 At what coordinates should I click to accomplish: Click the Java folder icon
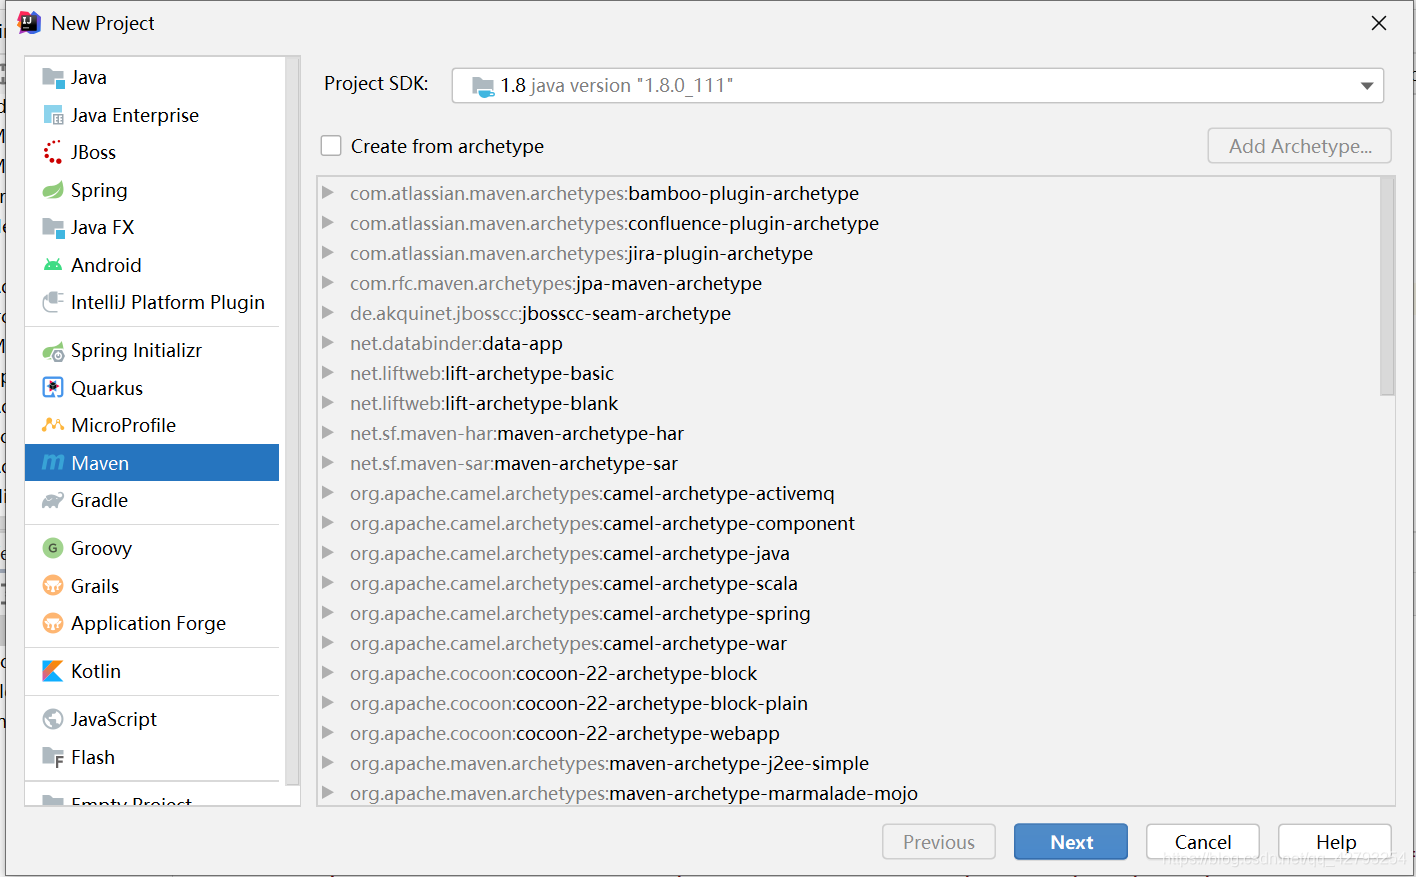[x=53, y=78]
